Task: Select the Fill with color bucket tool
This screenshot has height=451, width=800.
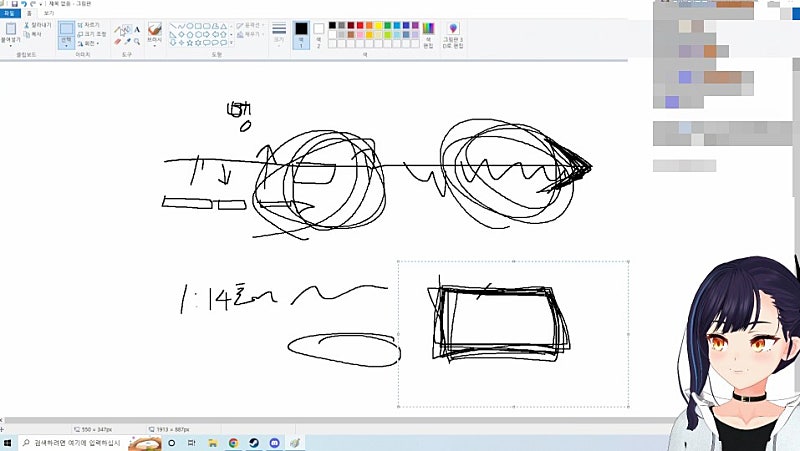Action: coord(127,29)
